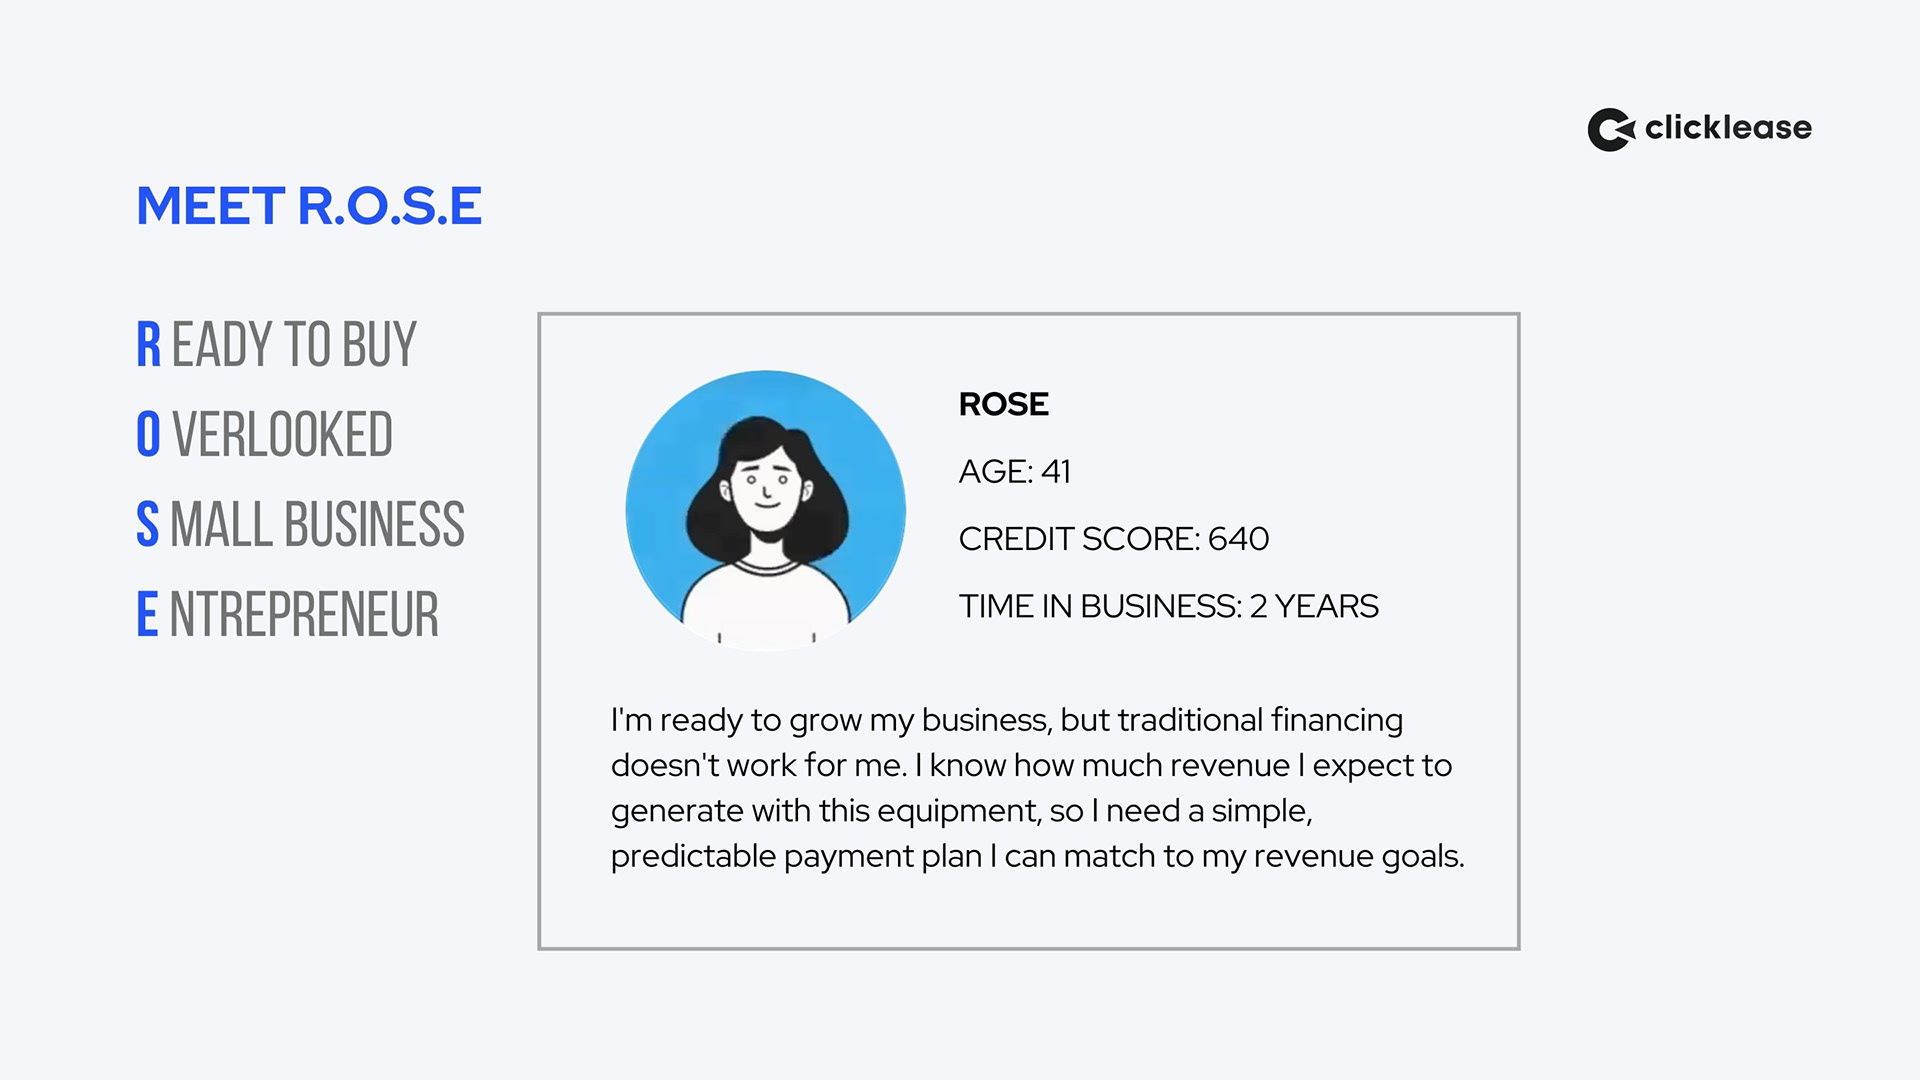This screenshot has height=1080, width=1920.
Task: Click the quote line starting "generate with this equipment"
Action: [962, 811]
